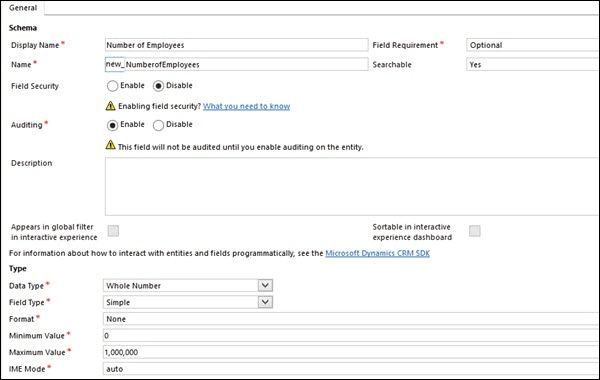The height and width of the screenshot is (380, 600).
Task: Click the auditing warning triangle icon
Action: coord(110,145)
